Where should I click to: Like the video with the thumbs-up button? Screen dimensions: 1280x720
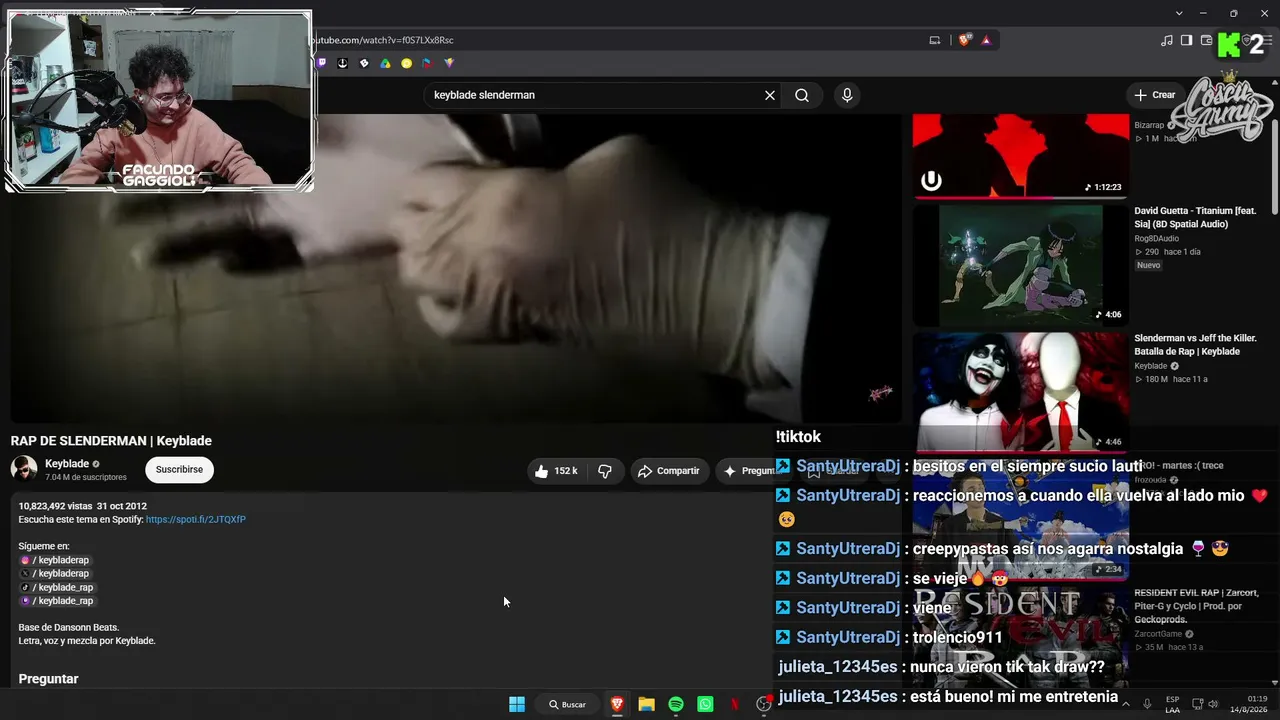point(557,471)
